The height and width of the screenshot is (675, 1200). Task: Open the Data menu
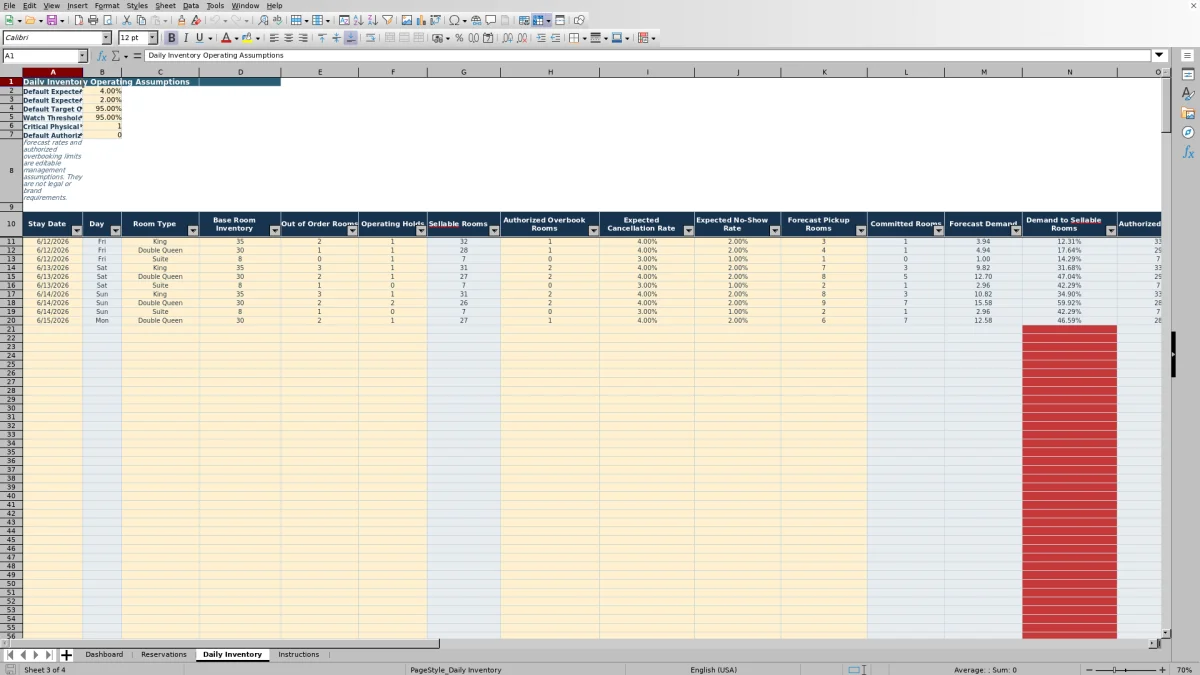point(190,6)
